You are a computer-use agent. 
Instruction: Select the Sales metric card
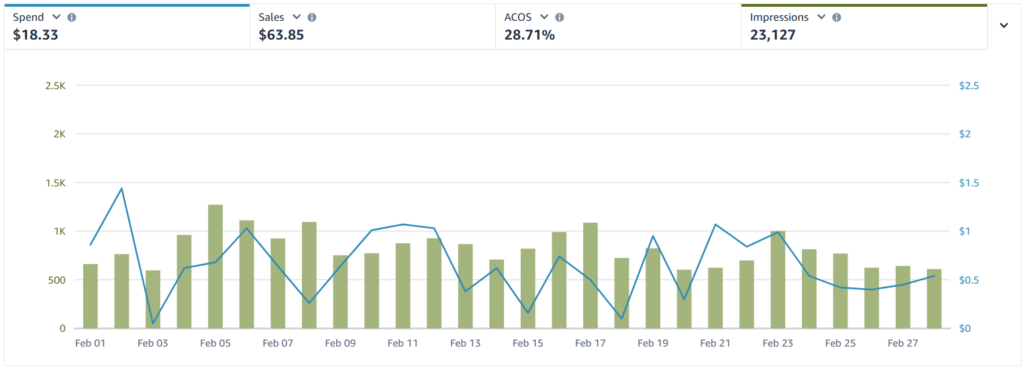point(373,27)
